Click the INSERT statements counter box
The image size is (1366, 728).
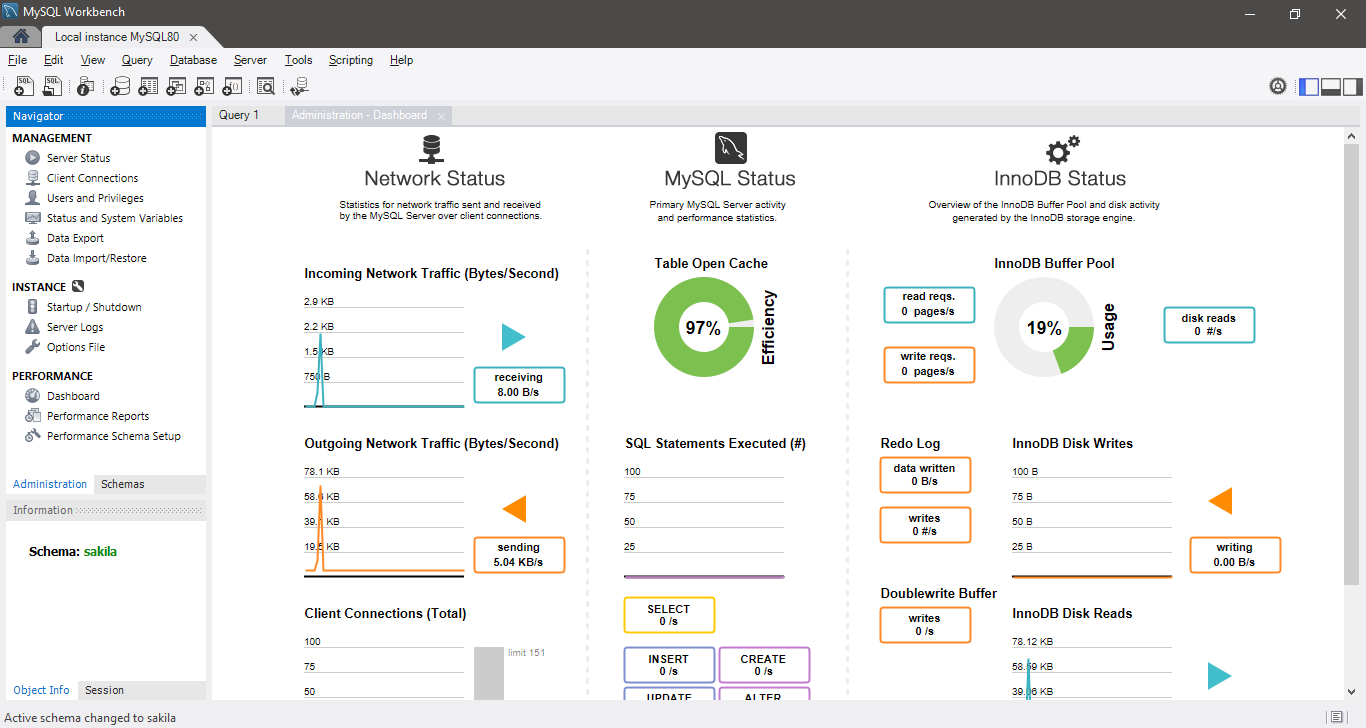(669, 665)
